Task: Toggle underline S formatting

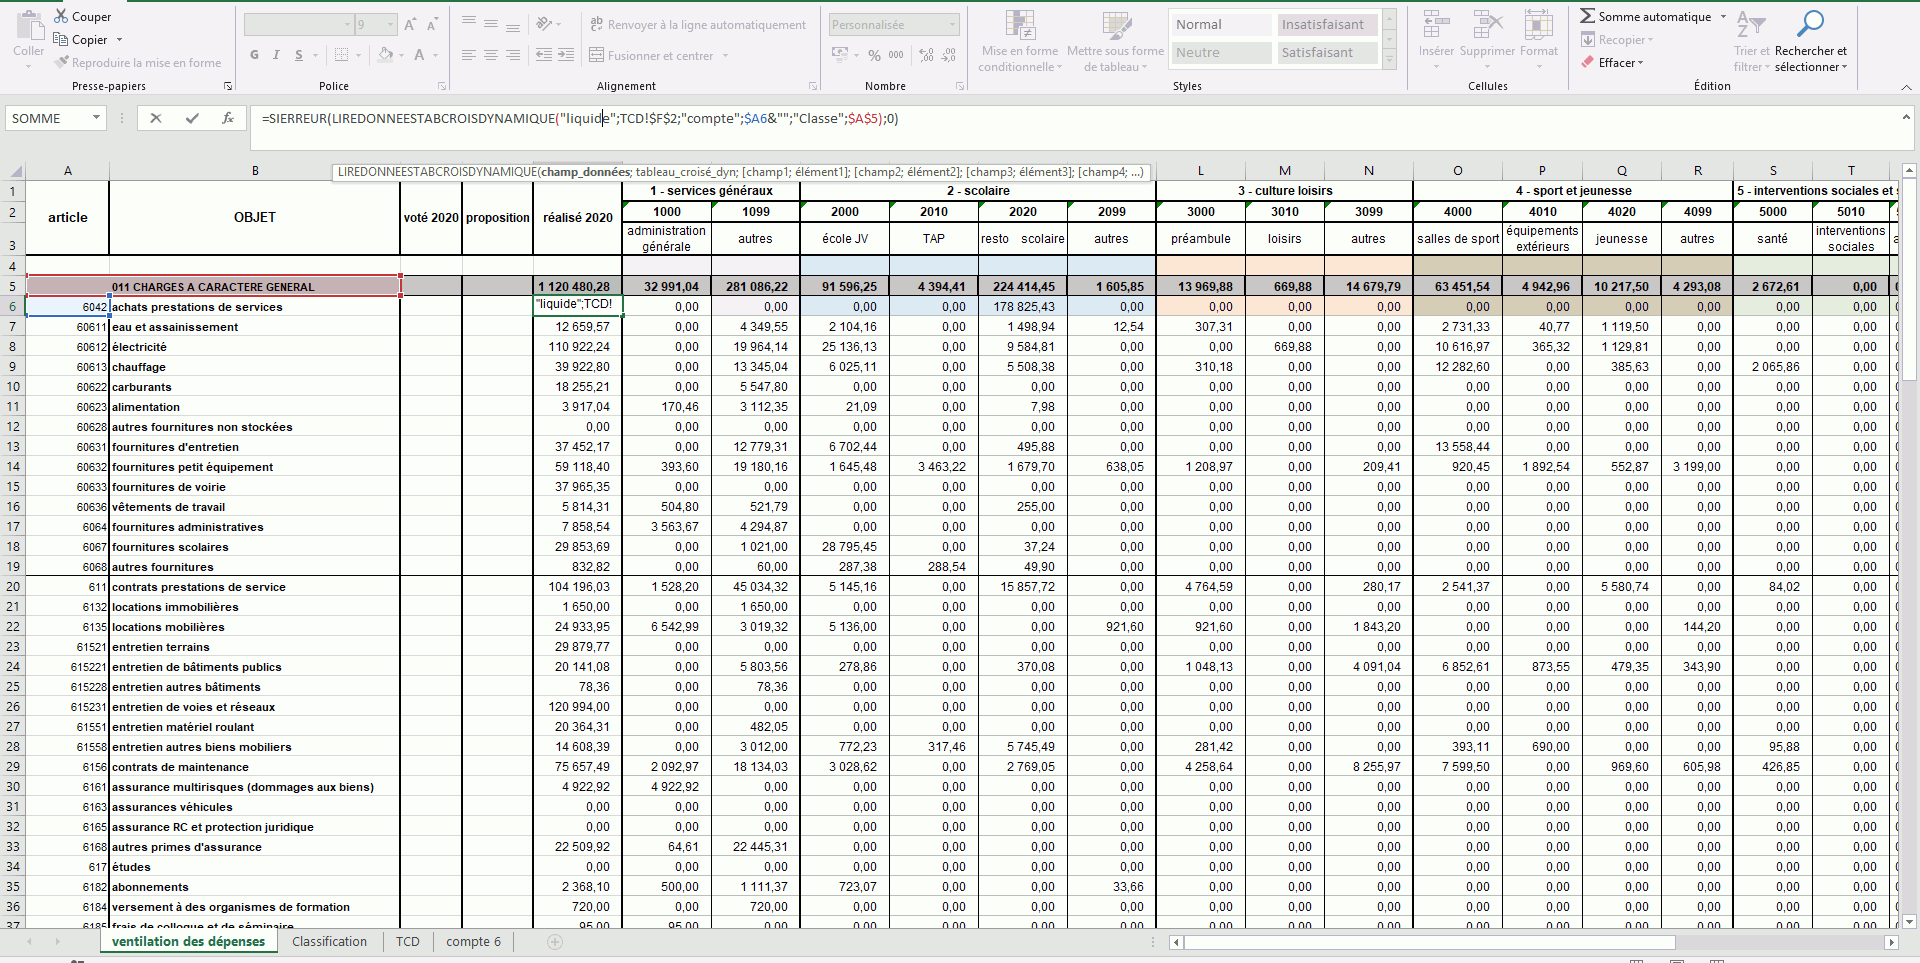Action: coord(299,55)
